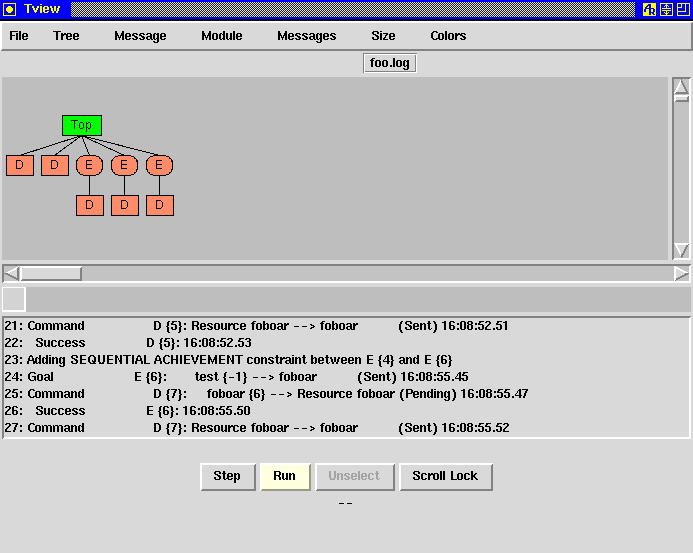Click the leftmost D node under Top
Viewport: 693px width, 553px height.
click(x=20, y=165)
